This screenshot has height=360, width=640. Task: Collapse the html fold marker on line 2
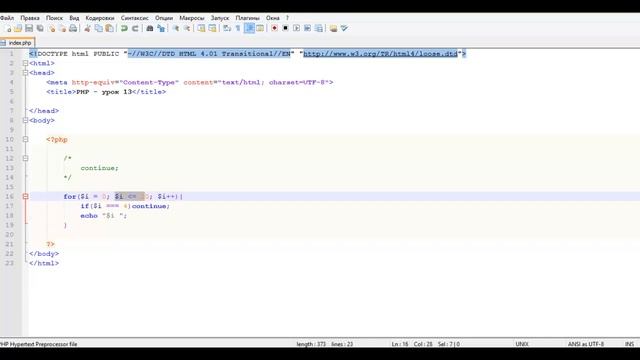25,63
